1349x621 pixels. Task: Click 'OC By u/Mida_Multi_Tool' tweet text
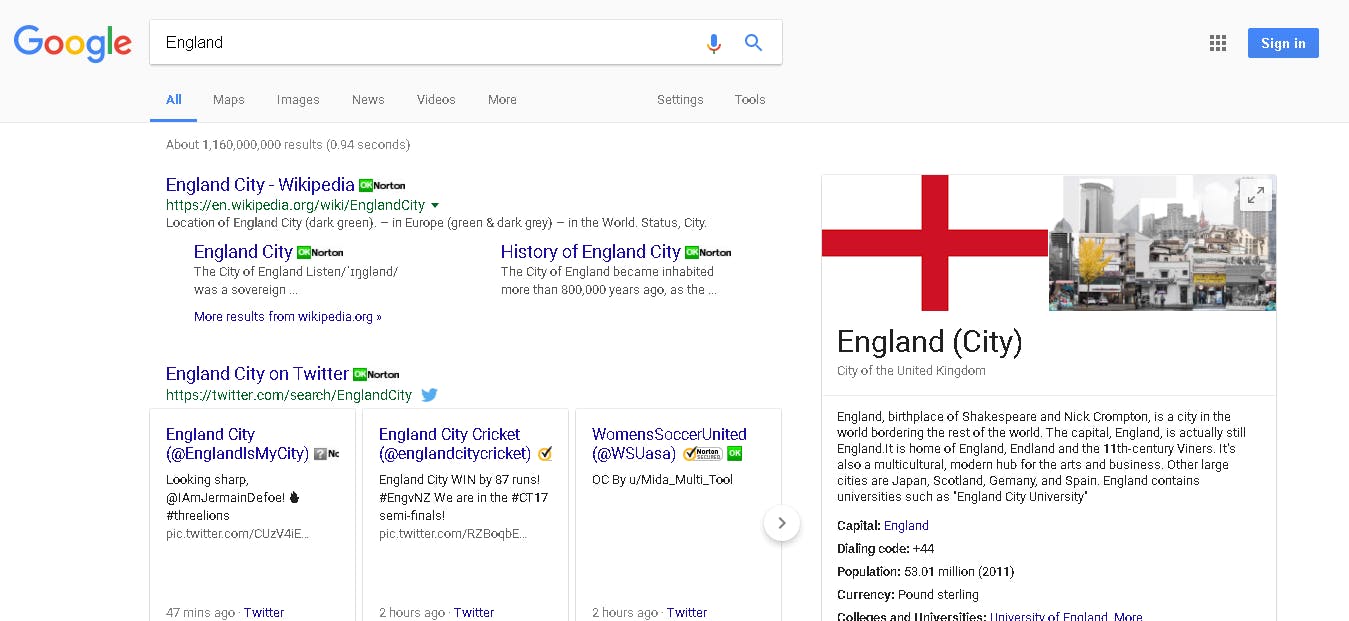(x=662, y=479)
